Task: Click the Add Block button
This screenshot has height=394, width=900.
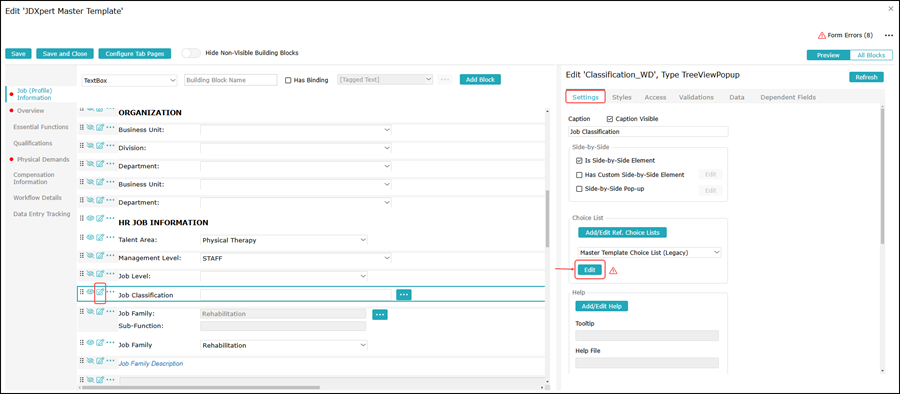Action: pos(480,80)
